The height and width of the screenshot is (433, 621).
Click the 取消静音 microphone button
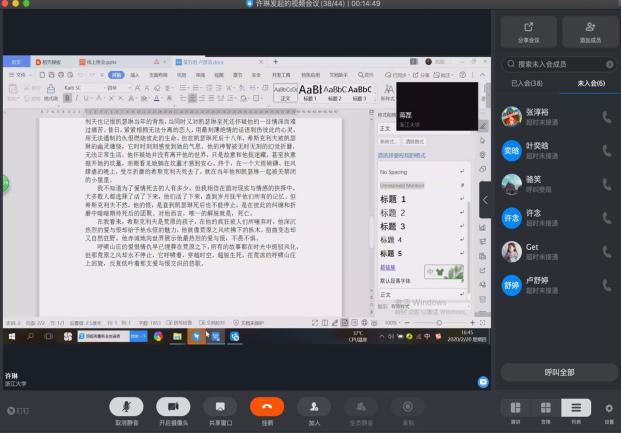125,406
